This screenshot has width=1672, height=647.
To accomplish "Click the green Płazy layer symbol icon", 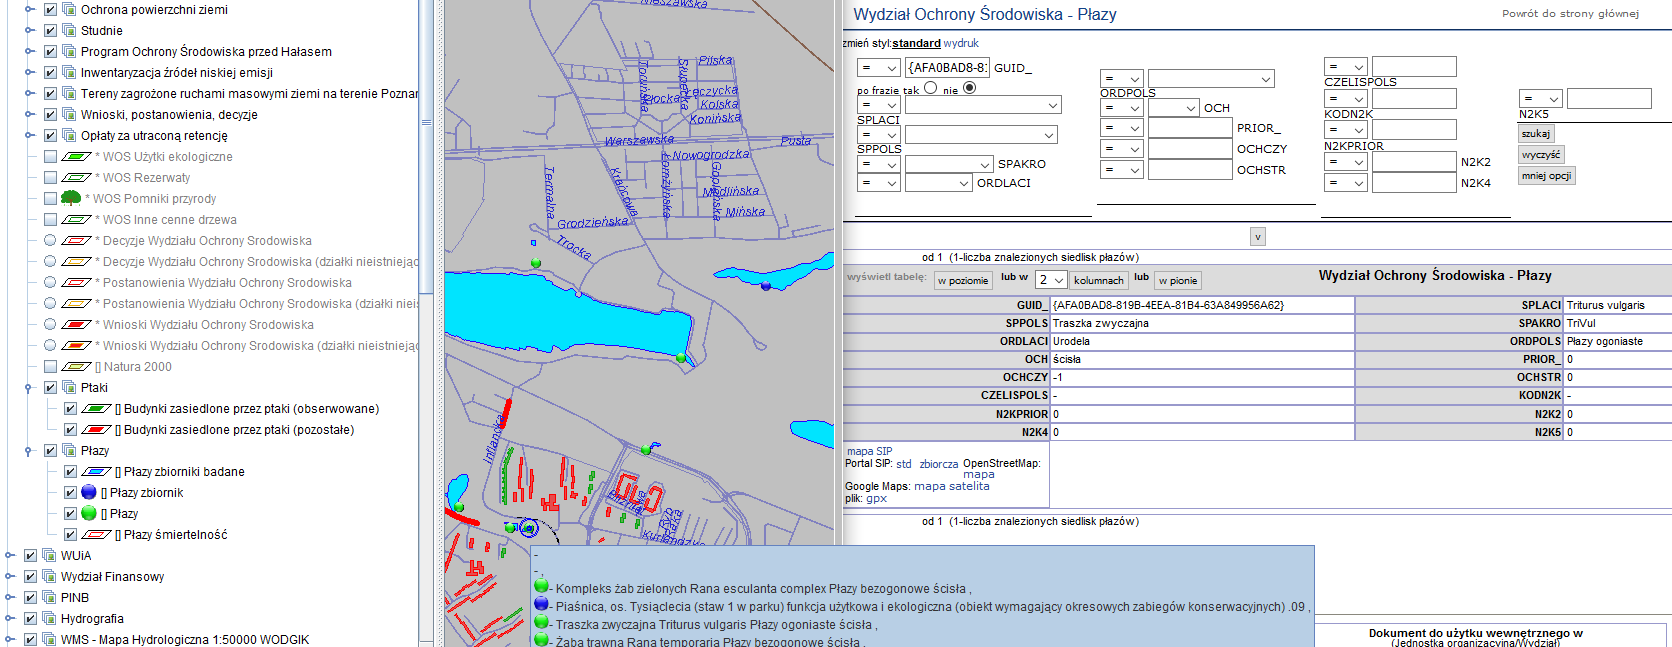I will (89, 513).
